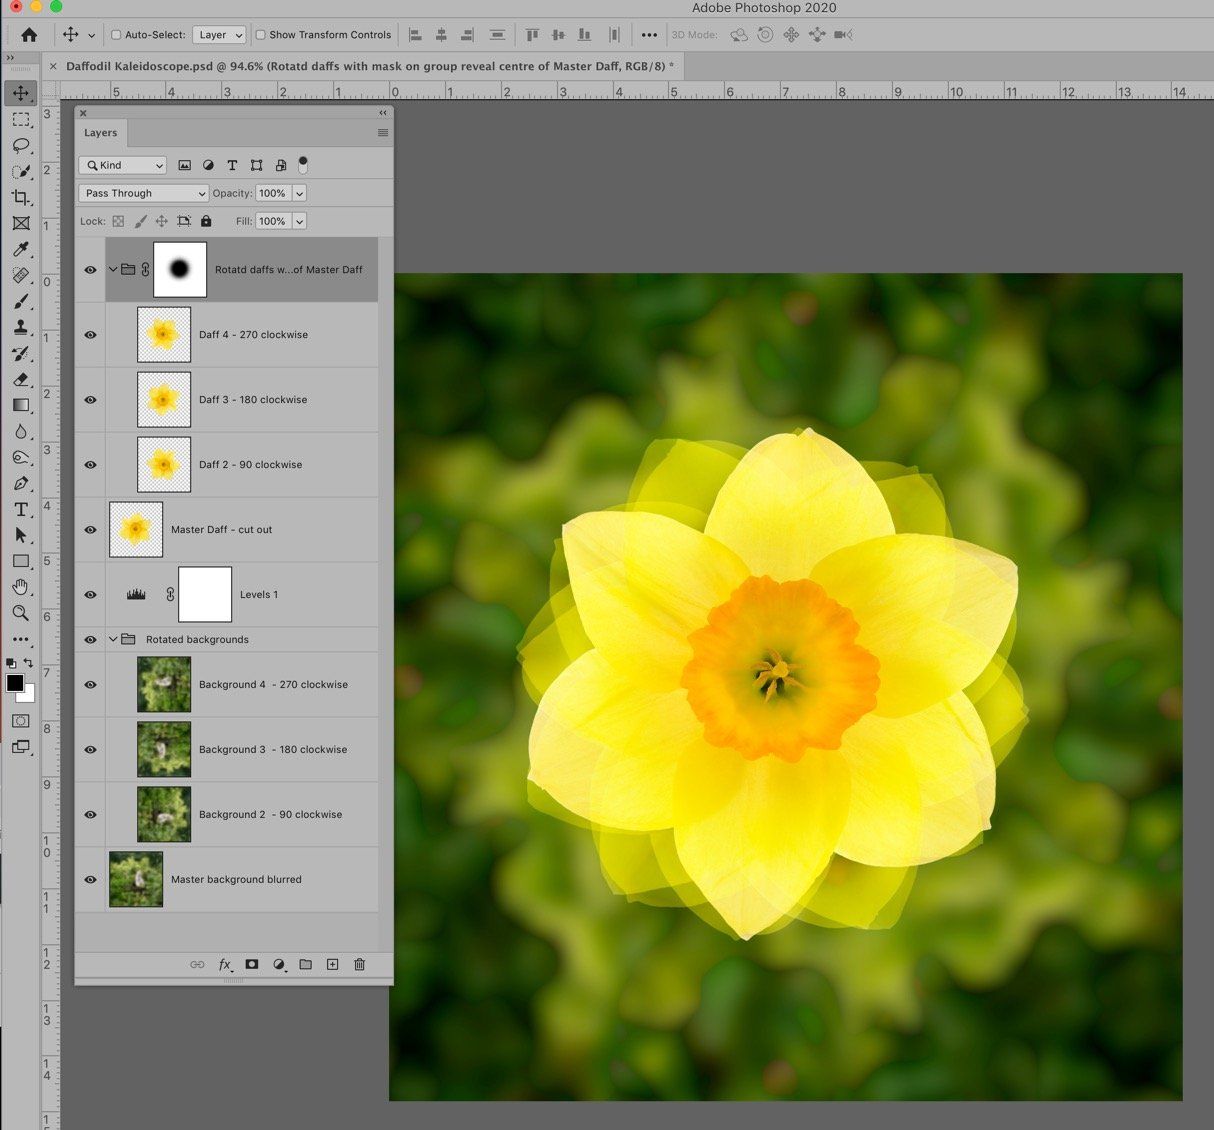
Task: Enable the Auto-Select checkbox
Action: (116, 35)
